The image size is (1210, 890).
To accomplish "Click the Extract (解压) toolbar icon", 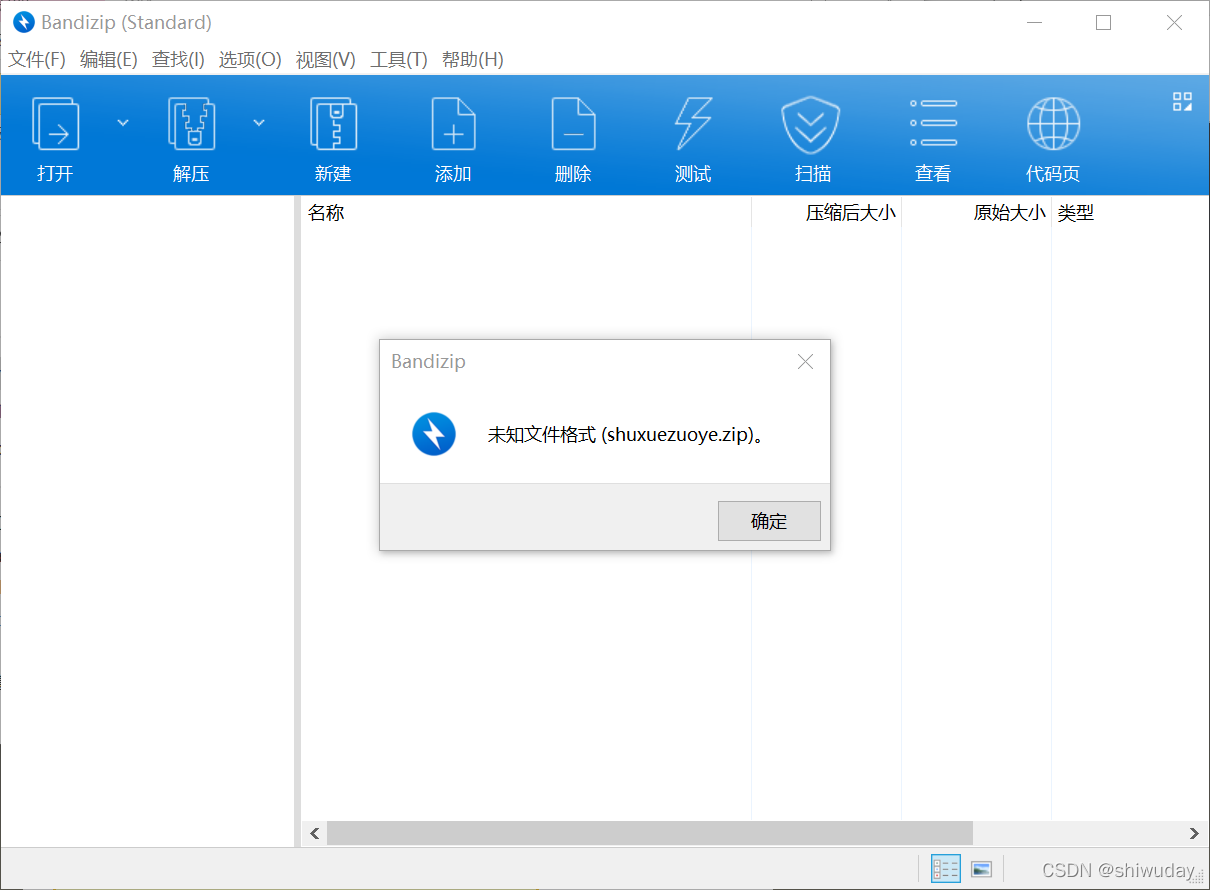I will (x=191, y=124).
